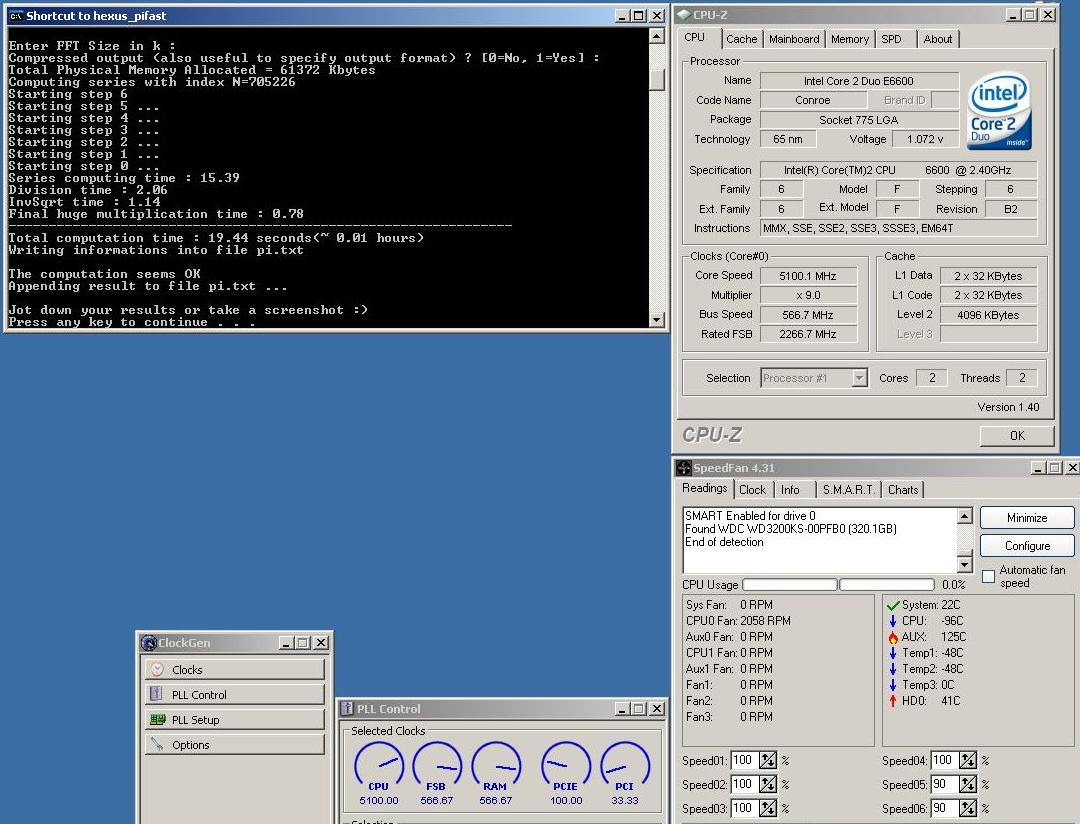Click the Configure button in SpeedFan
The height and width of the screenshot is (824, 1080).
click(1027, 546)
